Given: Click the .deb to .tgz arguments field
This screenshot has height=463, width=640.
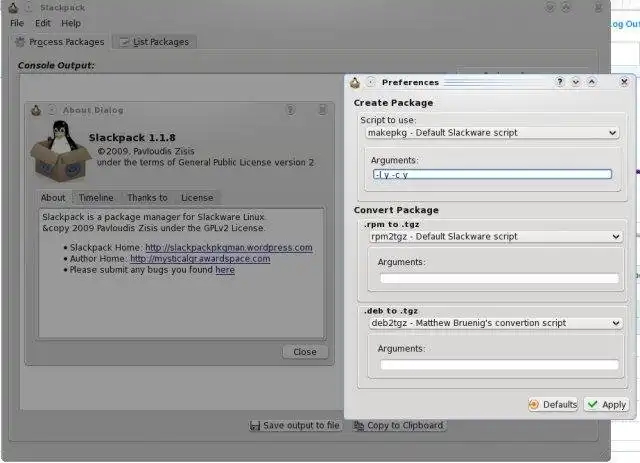Looking at the screenshot, I should click(499, 365).
